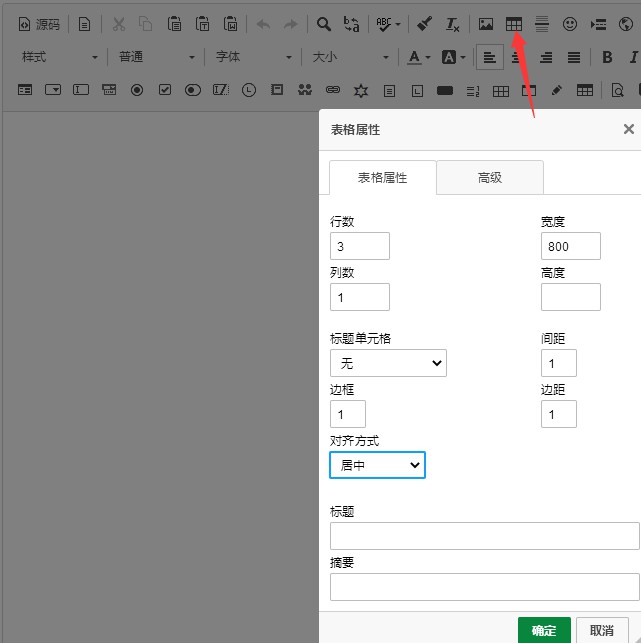This screenshot has height=643, width=641.
Task: Click the 行数 rows input field
Action: [x=360, y=246]
